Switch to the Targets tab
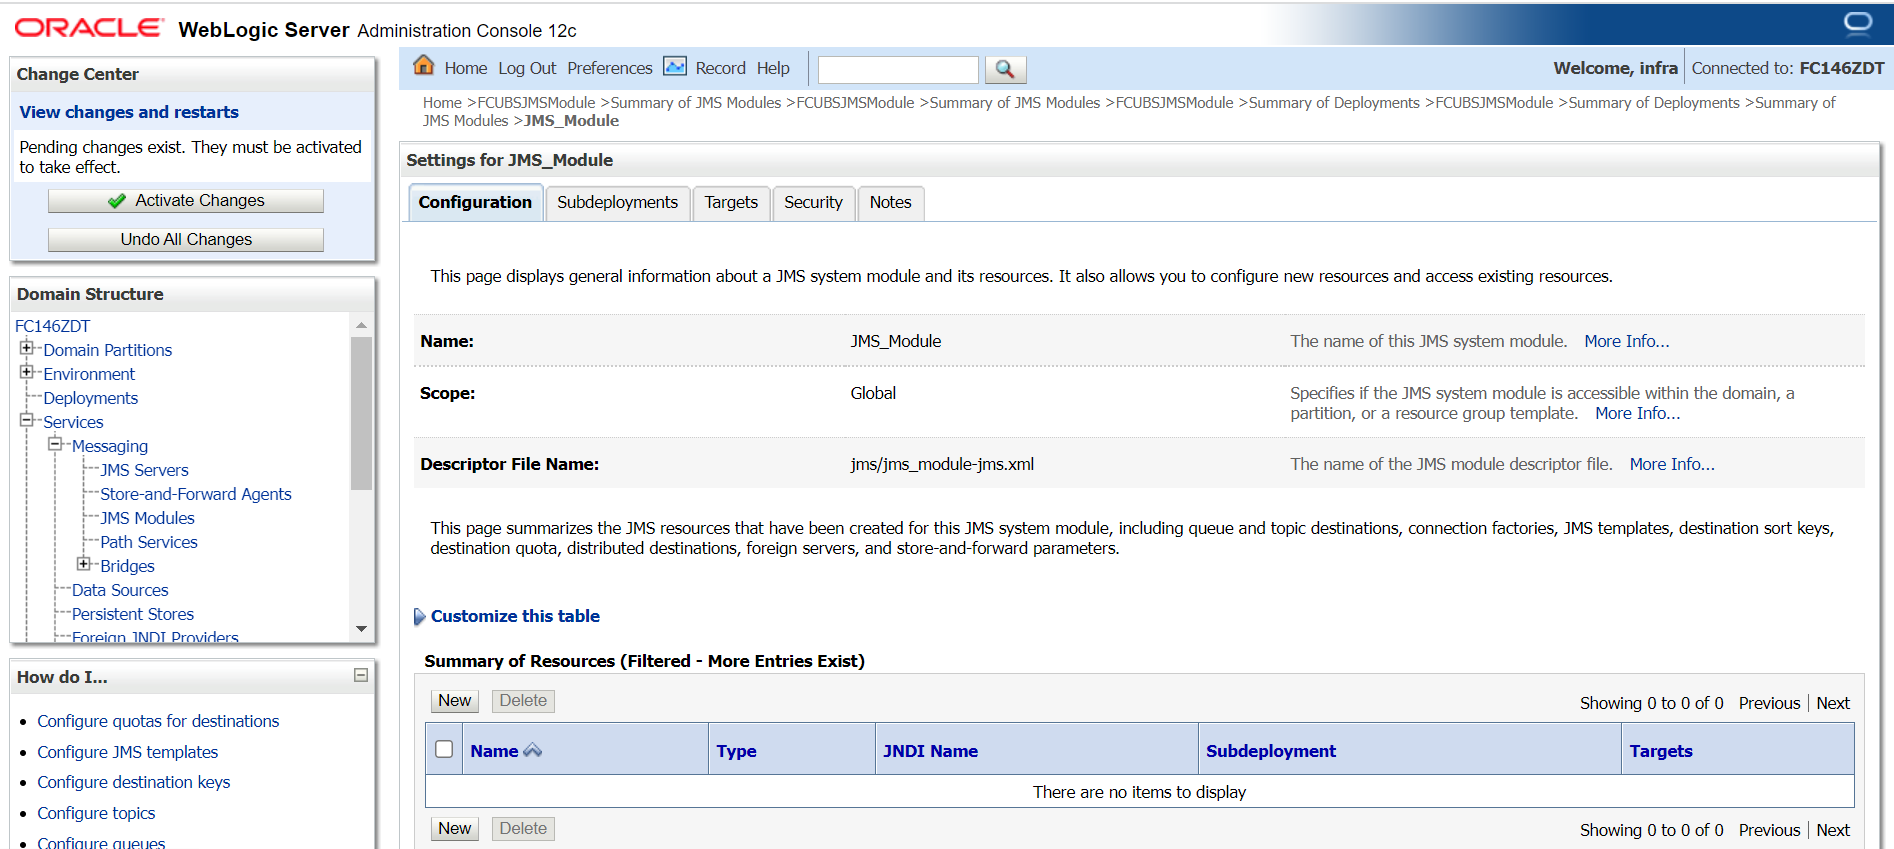 point(731,202)
